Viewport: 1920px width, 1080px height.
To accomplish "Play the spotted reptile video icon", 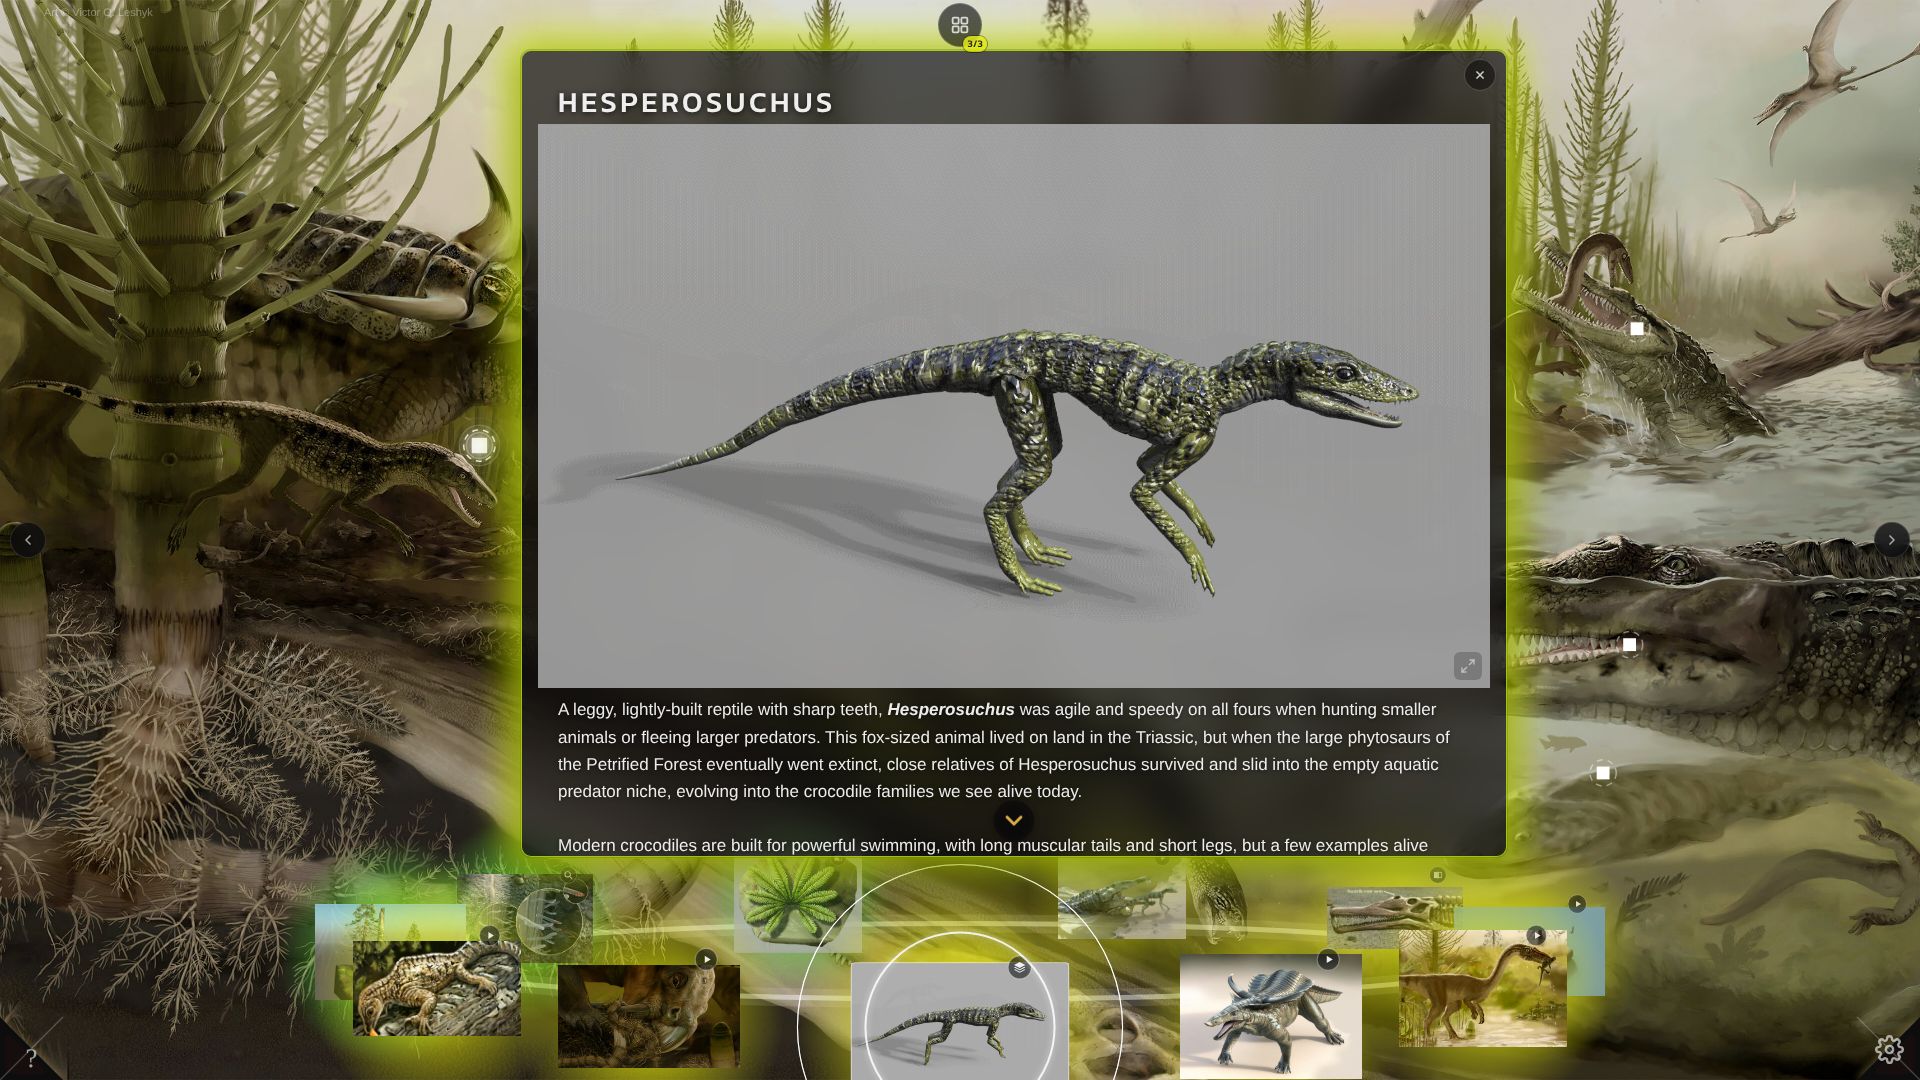I will pyautogui.click(x=489, y=936).
